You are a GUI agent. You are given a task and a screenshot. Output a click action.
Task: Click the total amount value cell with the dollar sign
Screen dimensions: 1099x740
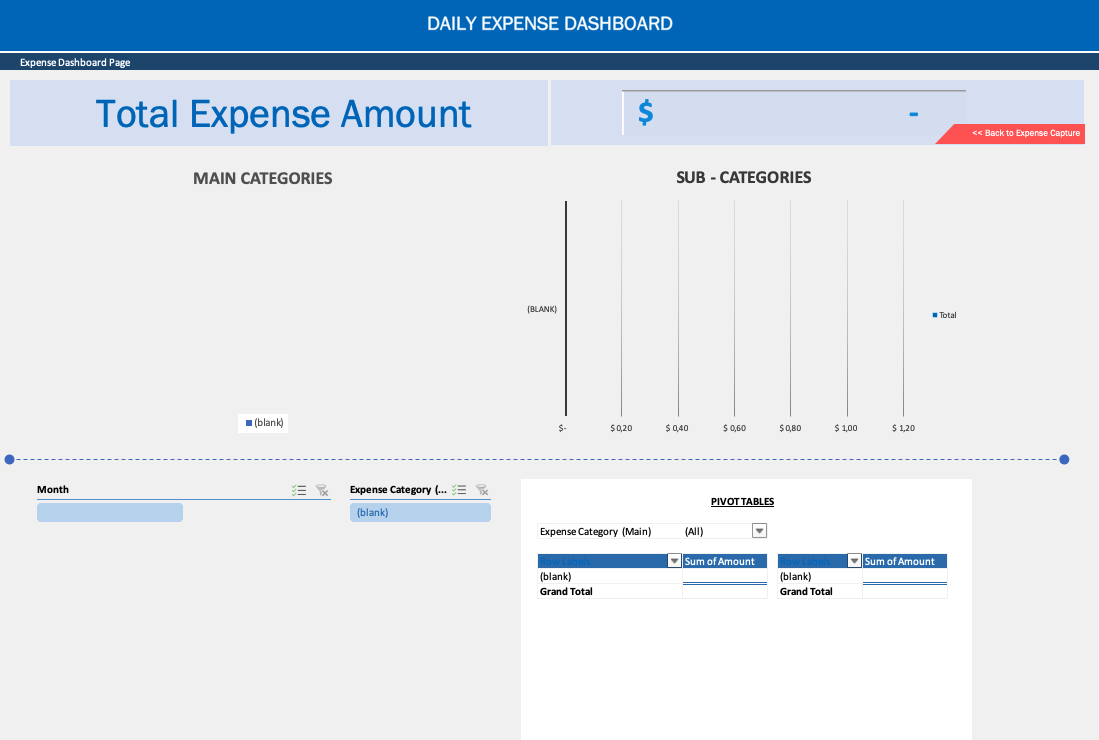tap(794, 113)
